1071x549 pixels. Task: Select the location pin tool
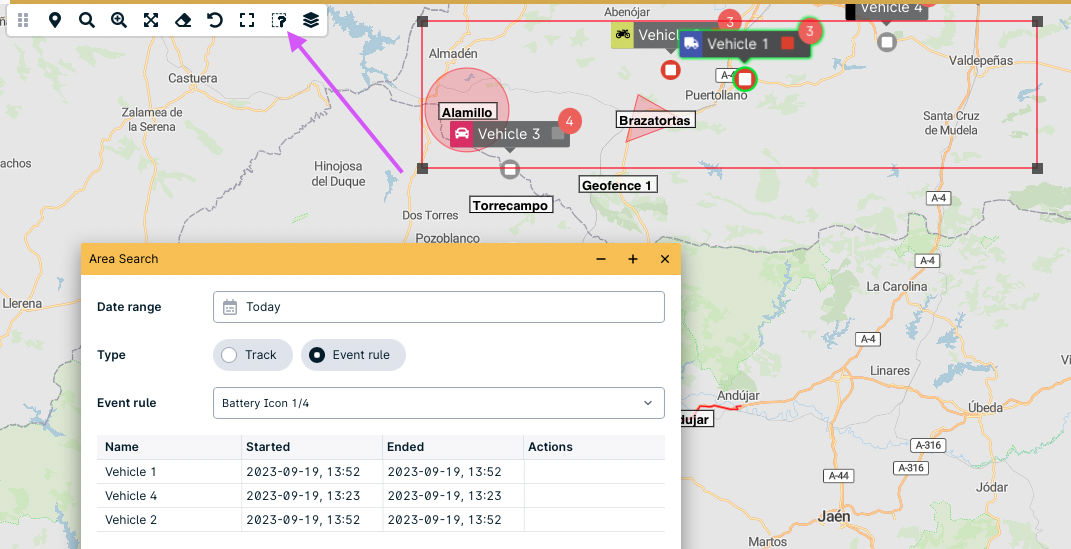pyautogui.click(x=55, y=20)
